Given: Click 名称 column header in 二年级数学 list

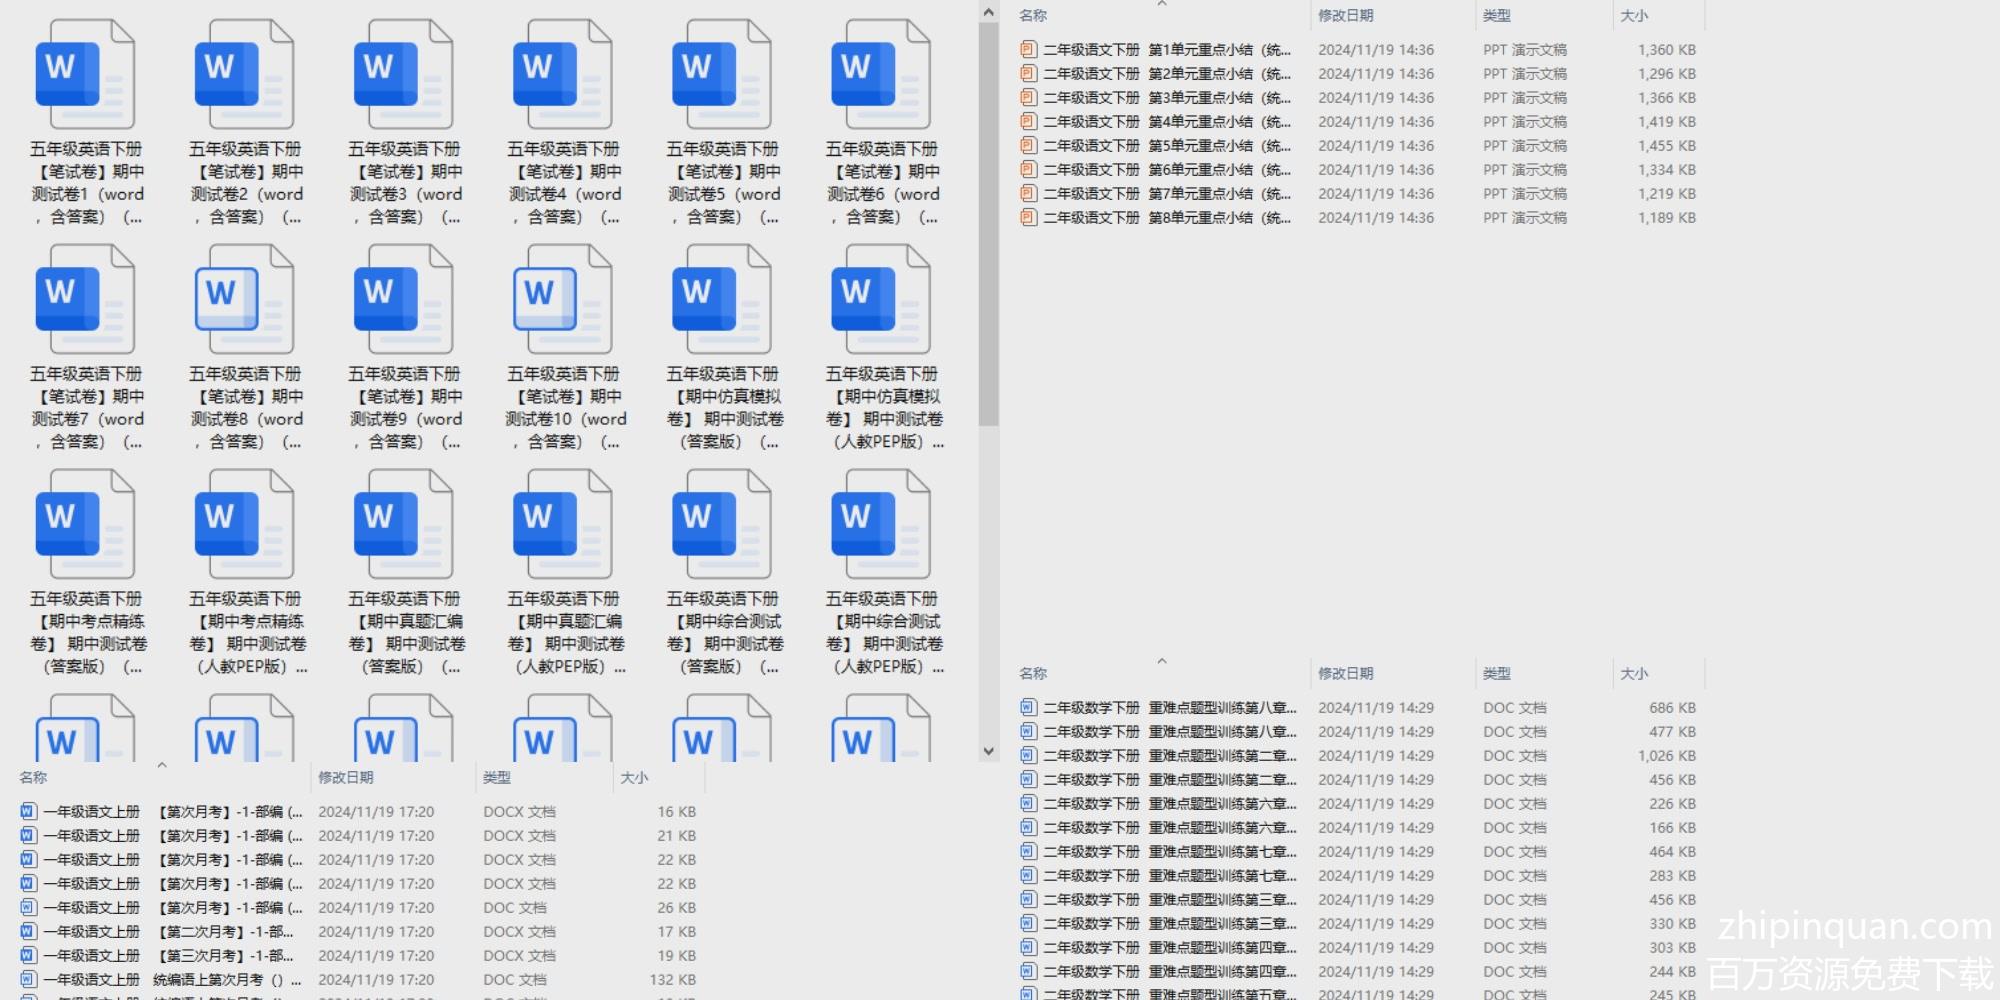Looking at the screenshot, I should point(1033,674).
